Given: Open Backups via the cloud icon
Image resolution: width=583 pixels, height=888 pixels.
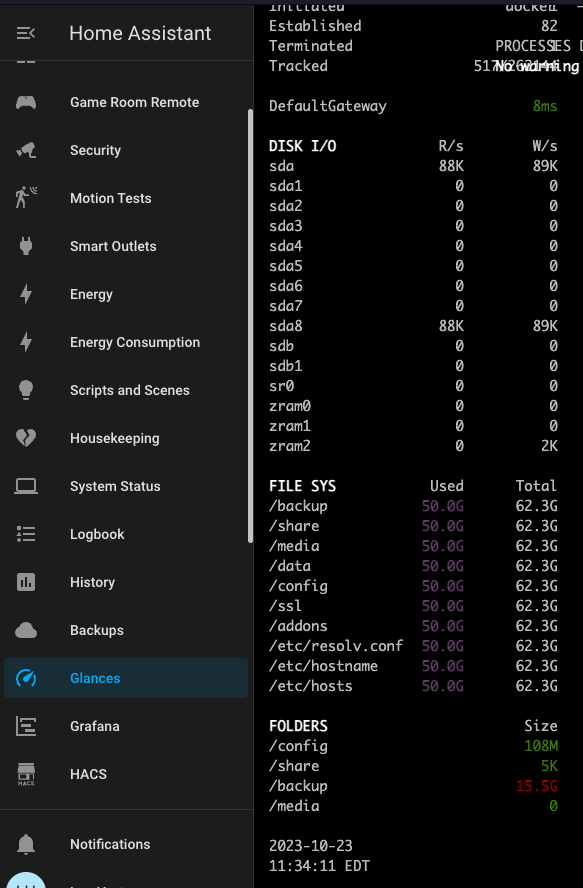Looking at the screenshot, I should (25, 630).
